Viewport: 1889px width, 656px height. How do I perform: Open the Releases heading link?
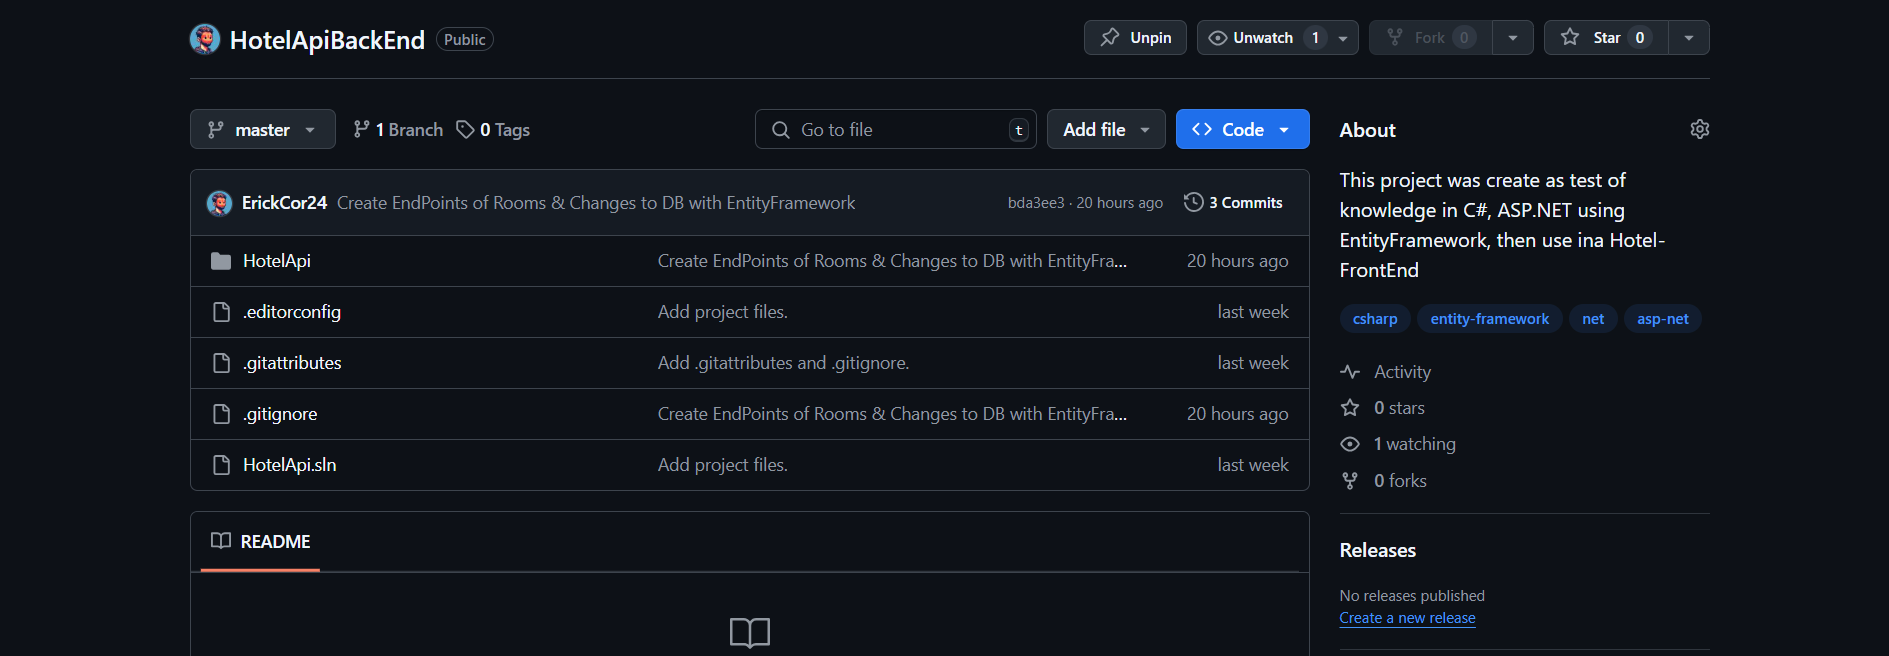tap(1378, 550)
